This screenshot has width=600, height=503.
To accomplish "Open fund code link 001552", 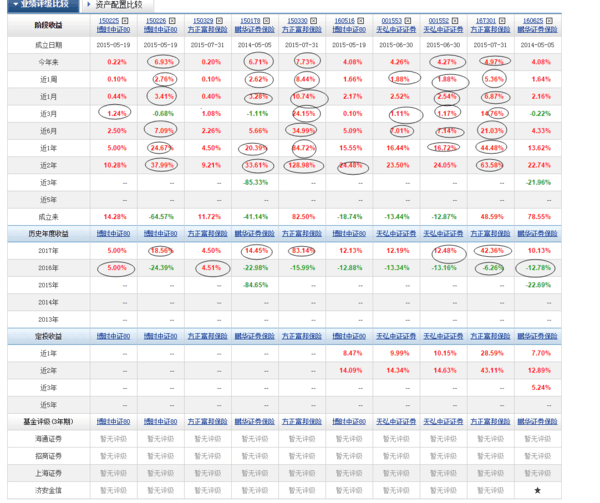I will (439, 21).
